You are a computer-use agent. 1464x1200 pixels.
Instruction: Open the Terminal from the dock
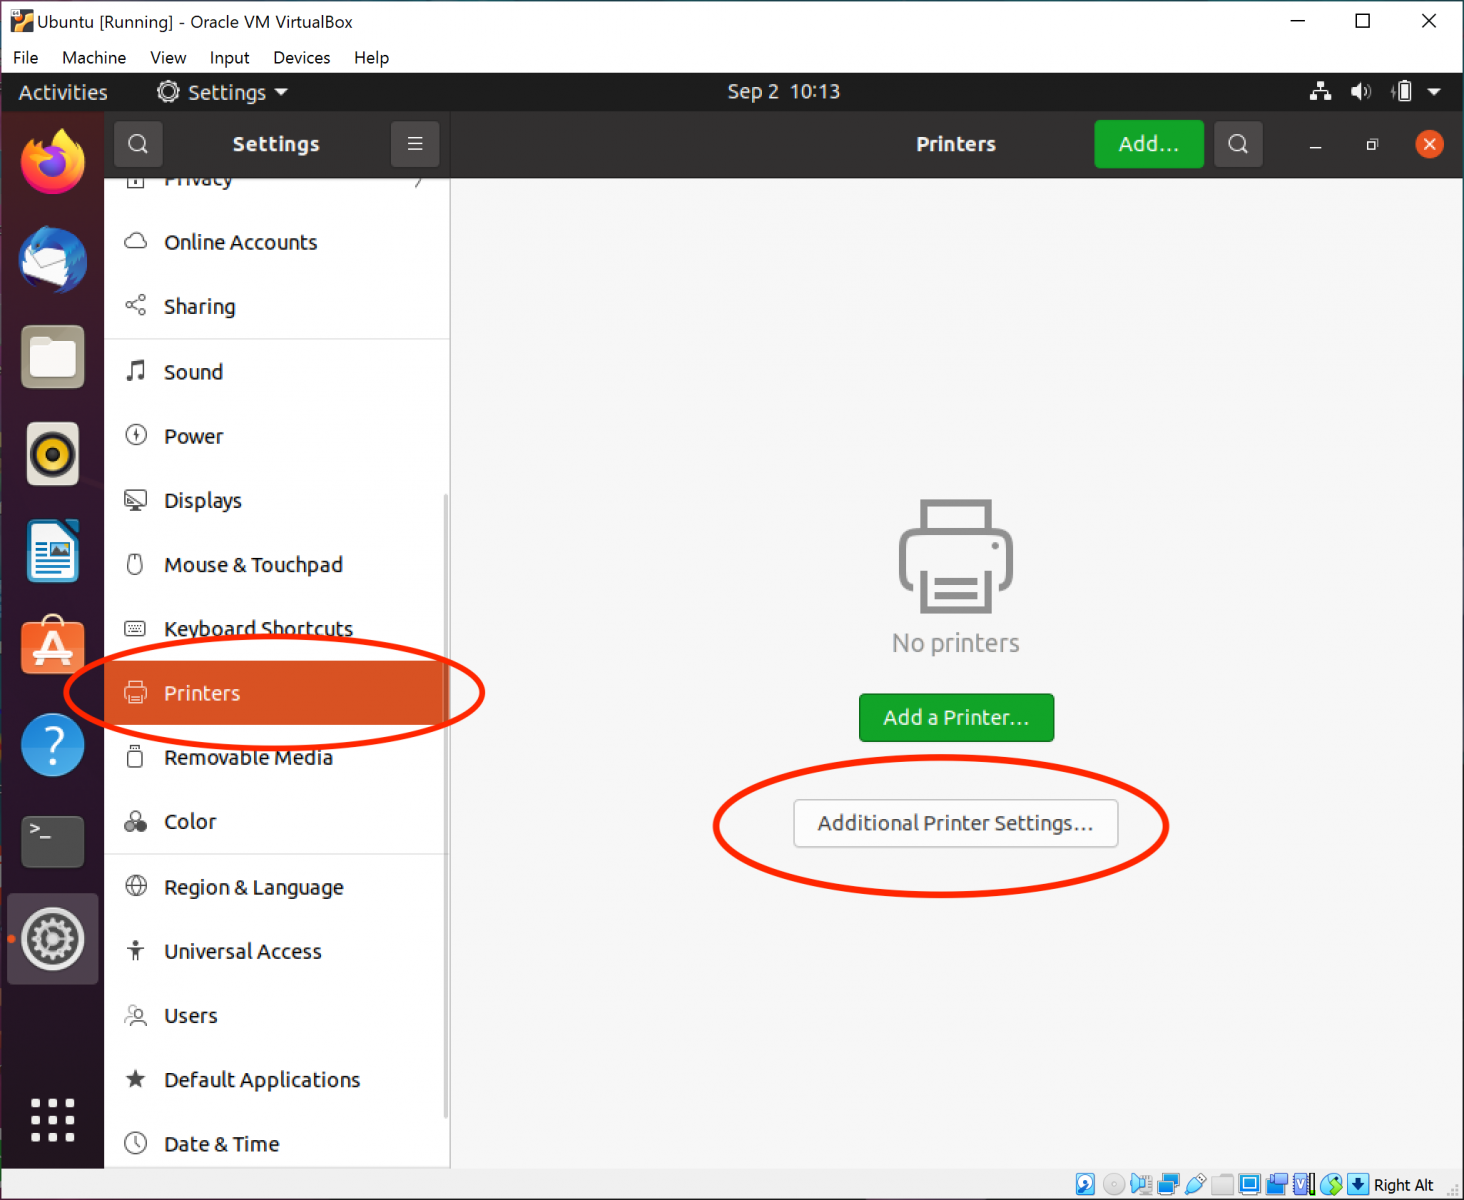(53, 841)
